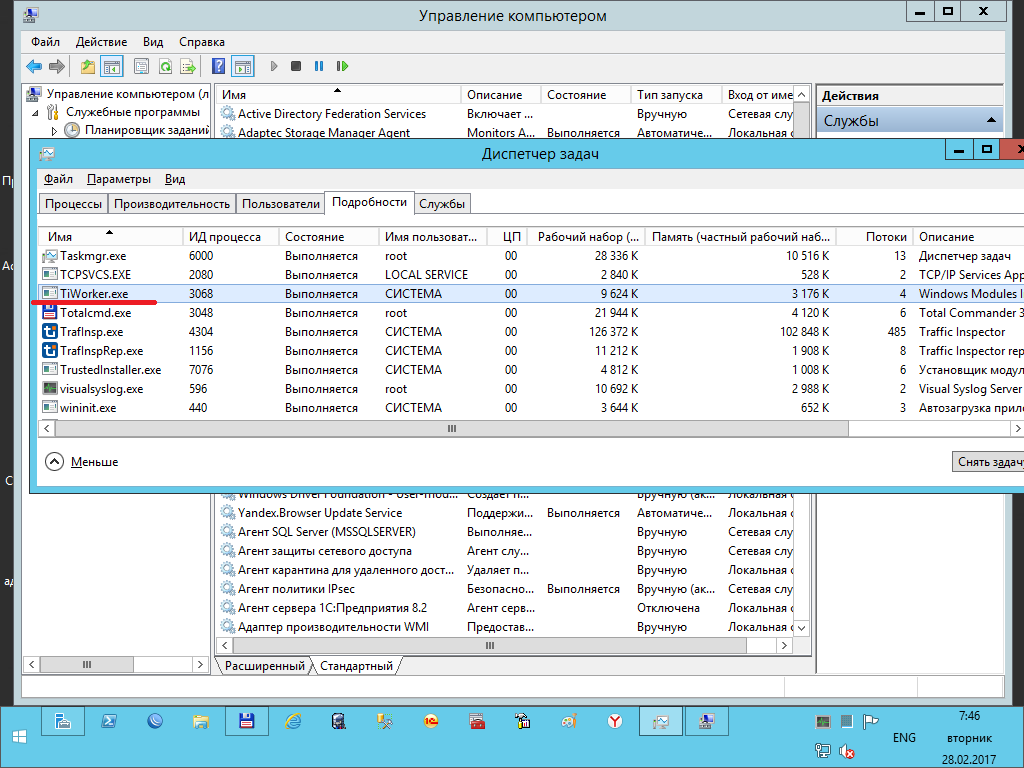Open Server Manager from the taskbar
Viewport: 1024px width, 768px height.
[63, 722]
